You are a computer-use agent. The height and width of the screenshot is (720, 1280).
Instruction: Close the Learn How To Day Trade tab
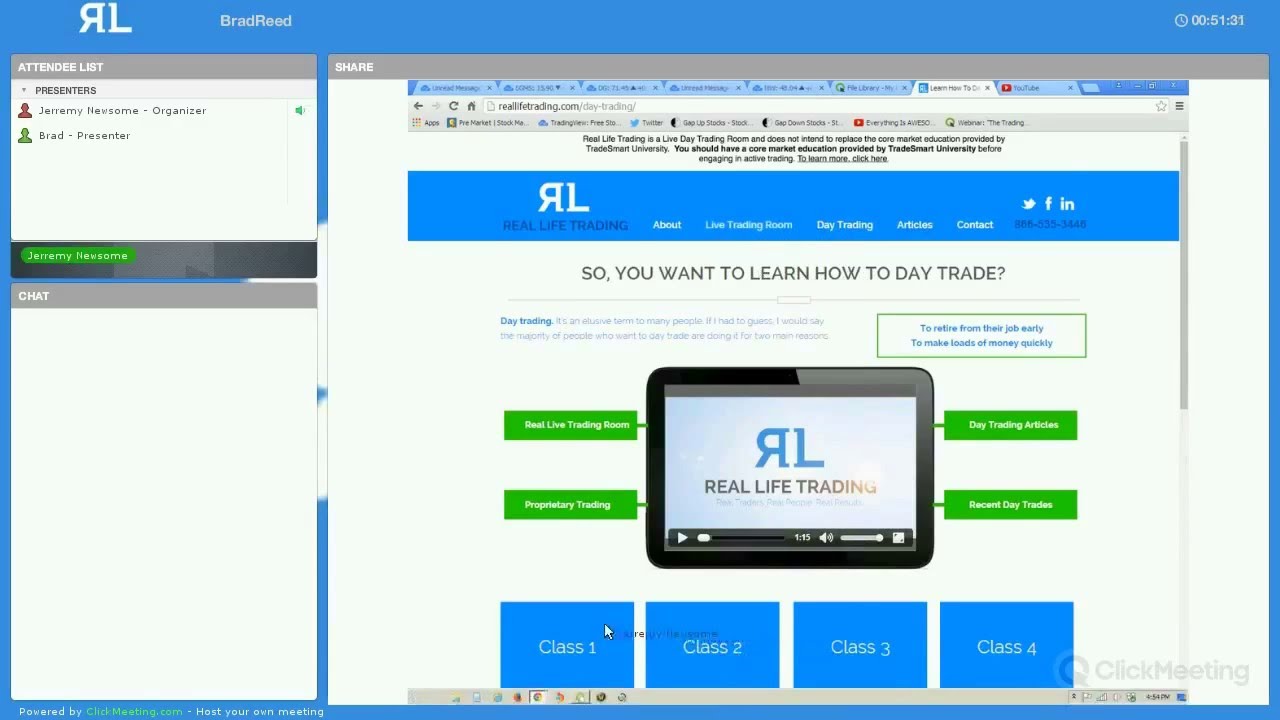pyautogui.click(x=987, y=88)
